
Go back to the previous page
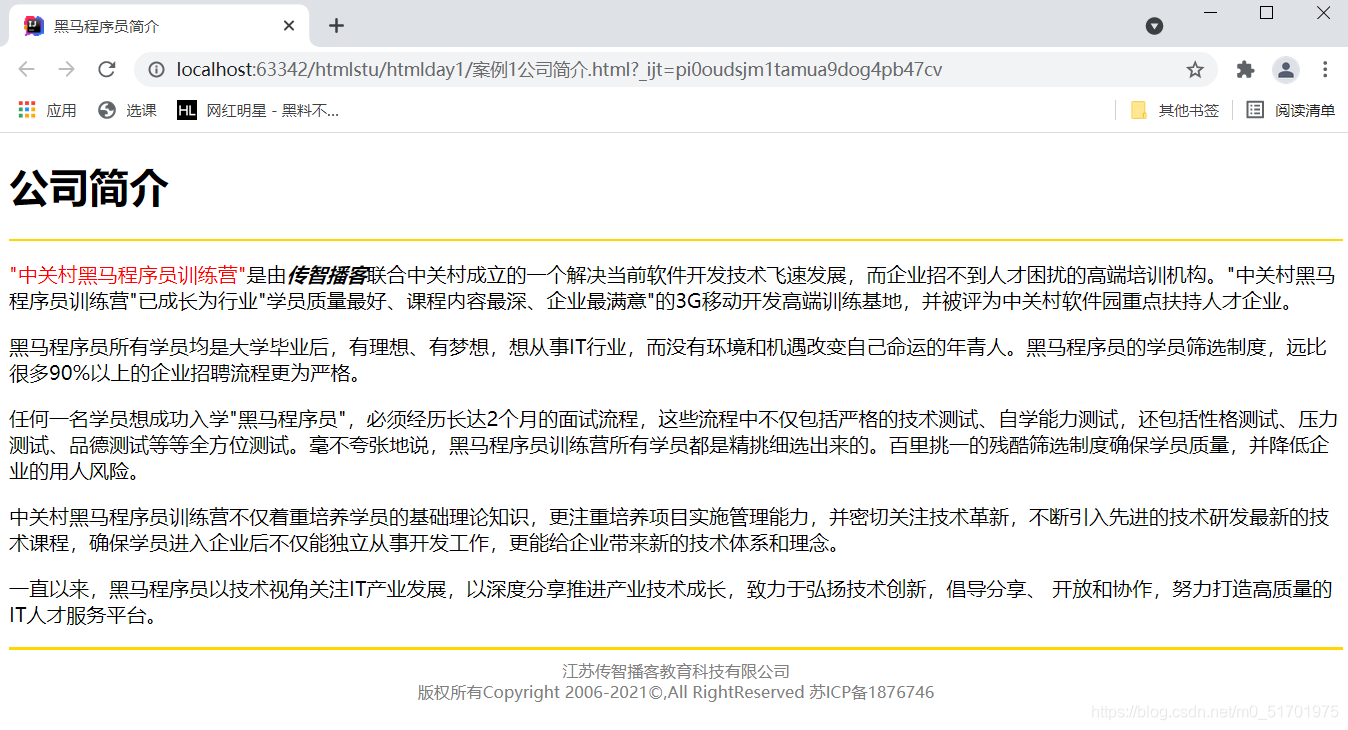coord(26,70)
